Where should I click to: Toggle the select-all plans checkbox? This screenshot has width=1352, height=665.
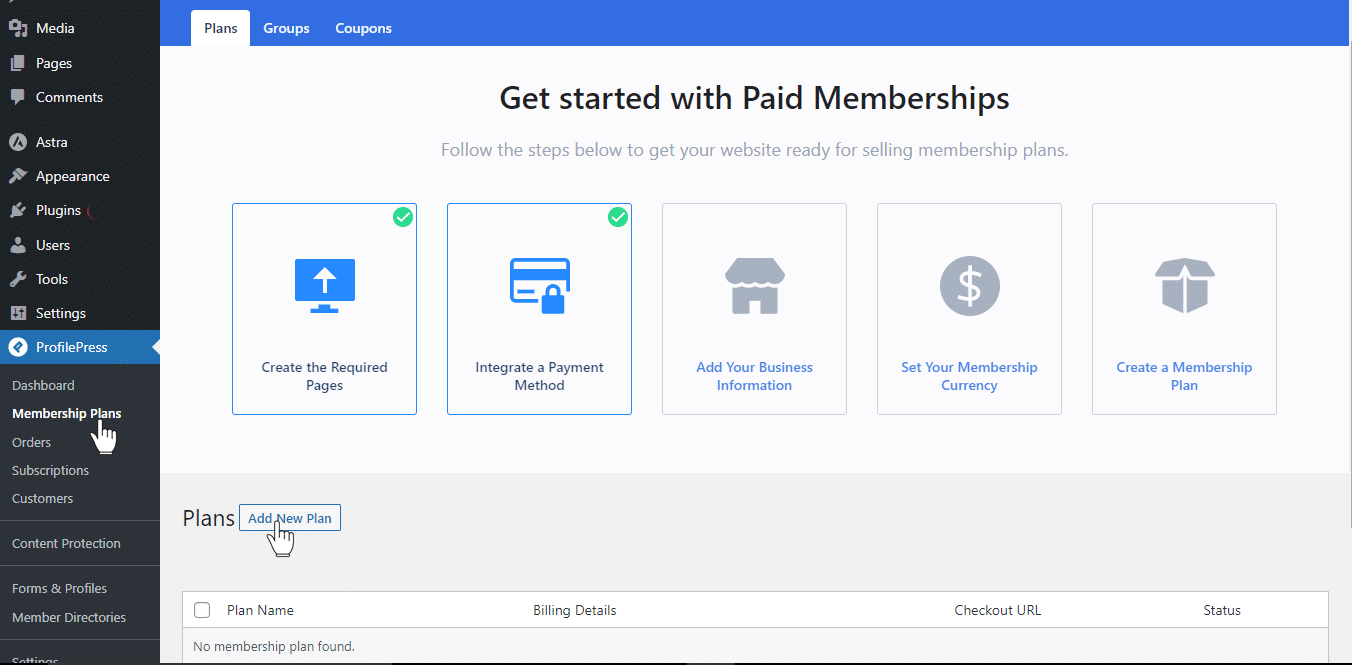[202, 610]
